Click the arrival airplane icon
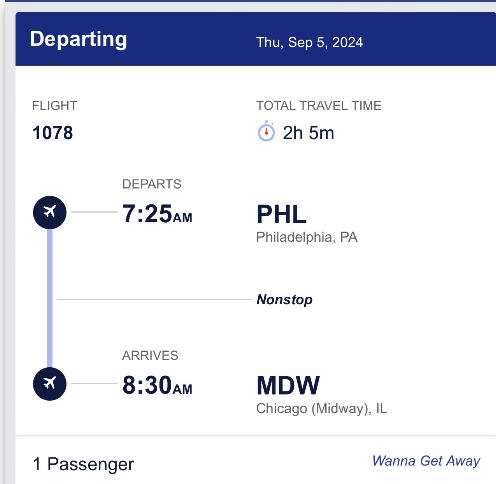 click(x=50, y=384)
